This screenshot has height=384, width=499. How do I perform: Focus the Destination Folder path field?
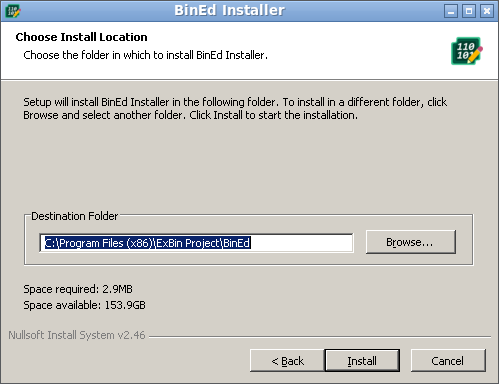point(196,243)
